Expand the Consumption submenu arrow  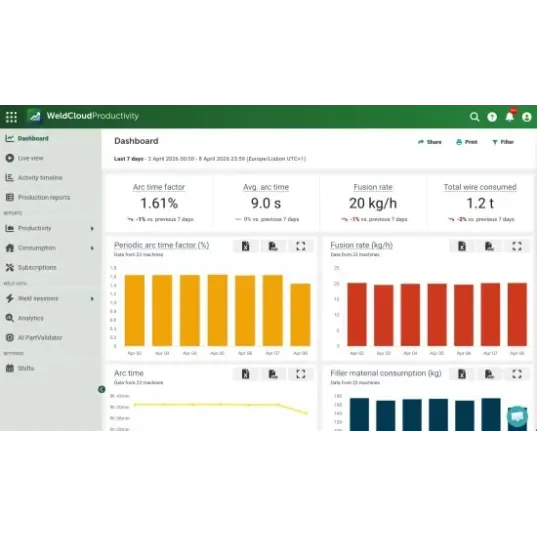pyautogui.click(x=92, y=248)
